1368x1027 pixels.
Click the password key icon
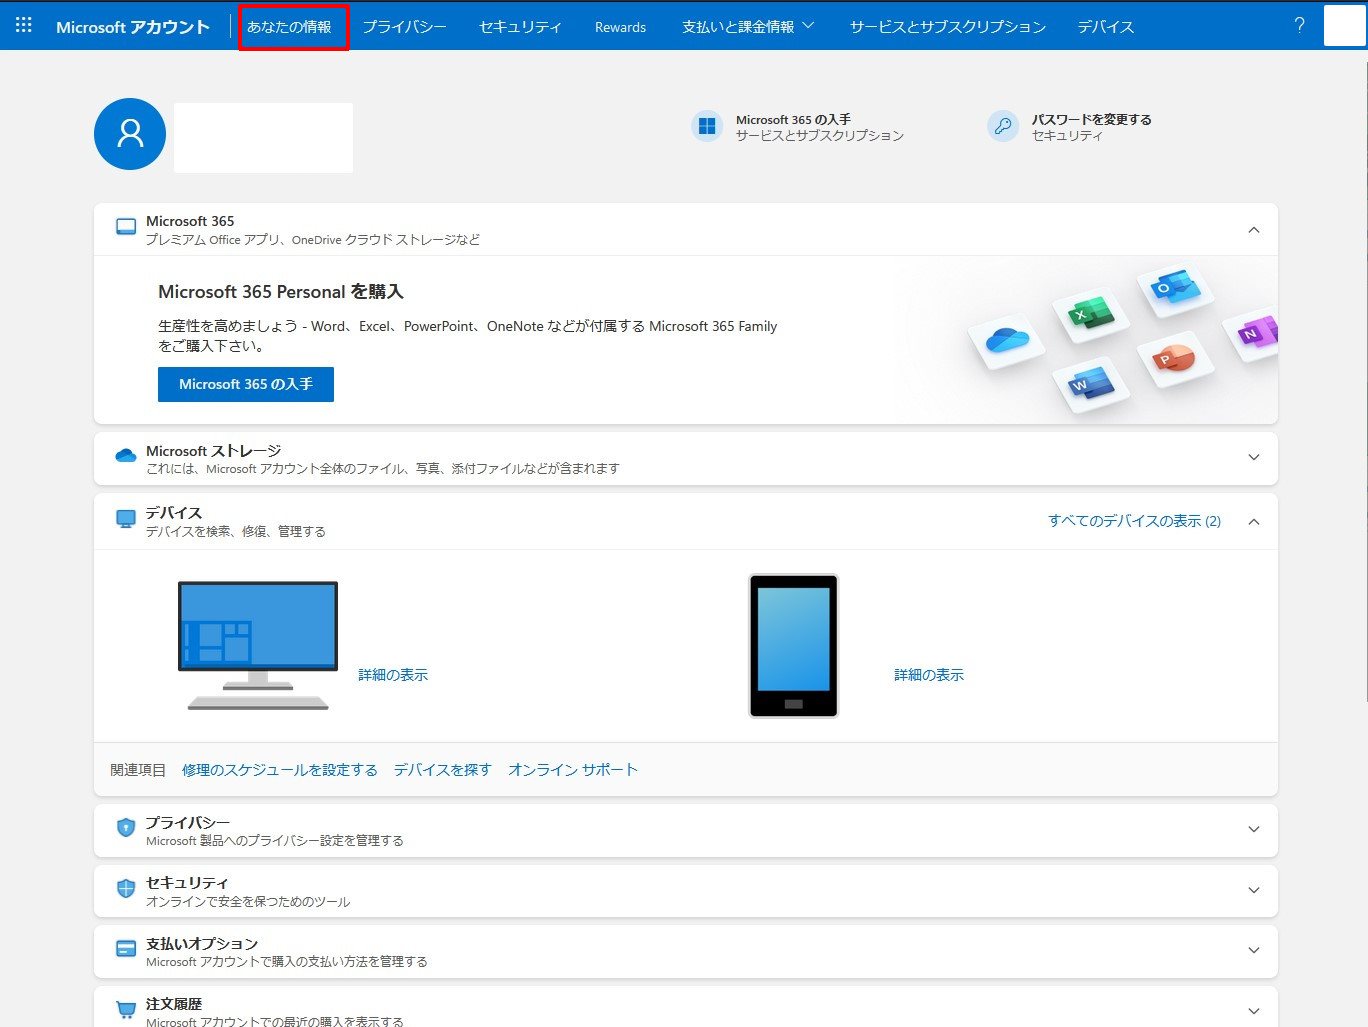1003,126
